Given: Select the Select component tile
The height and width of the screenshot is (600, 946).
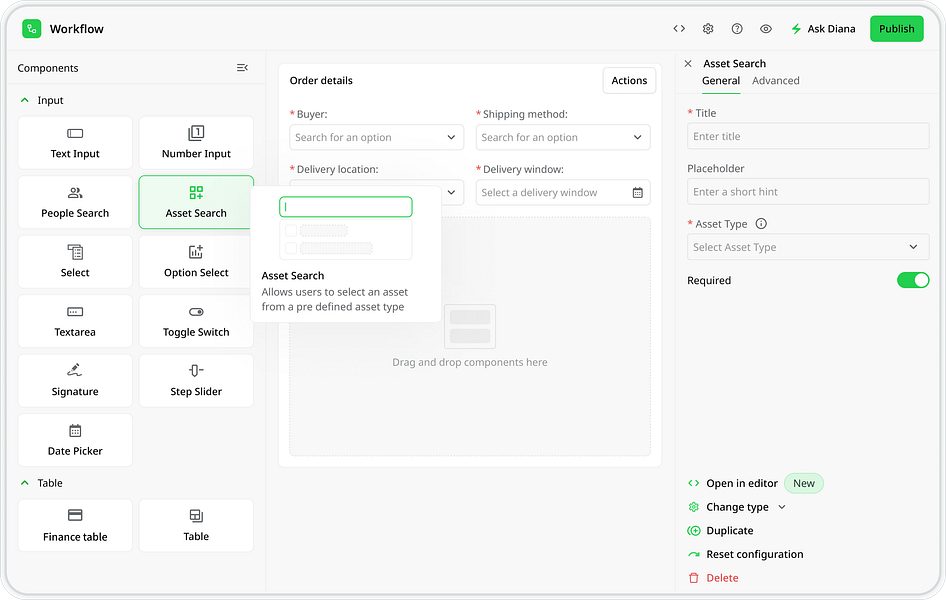Looking at the screenshot, I should 75,262.
